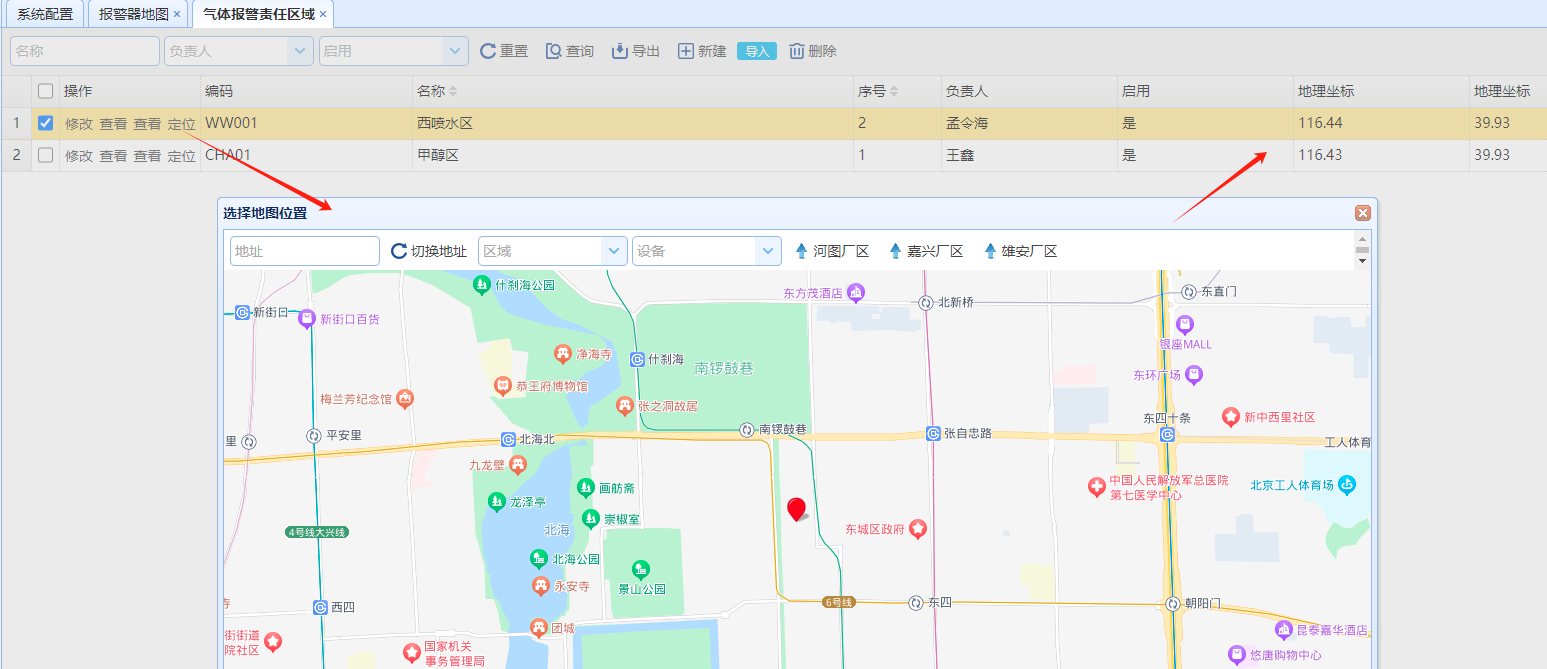This screenshot has width=1547, height=669.
Task: Expand the 负责人 filter dropdown
Action: [299, 51]
